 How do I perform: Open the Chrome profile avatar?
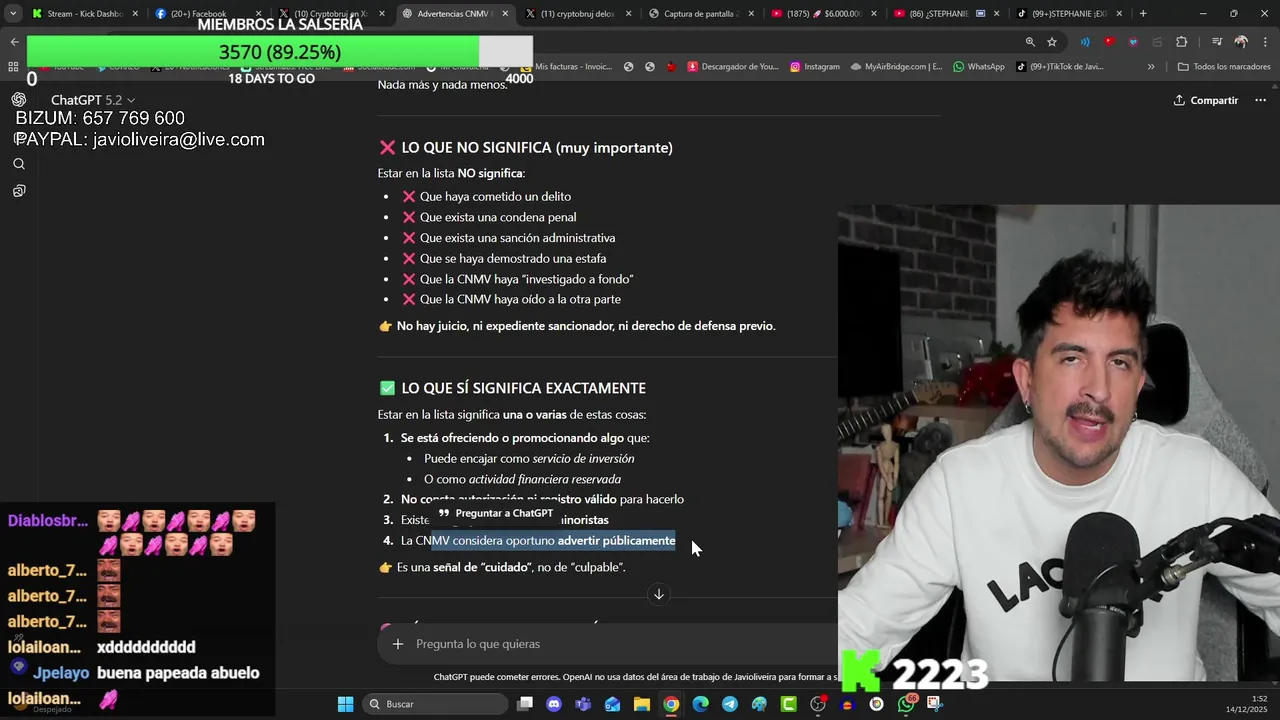tap(1241, 42)
